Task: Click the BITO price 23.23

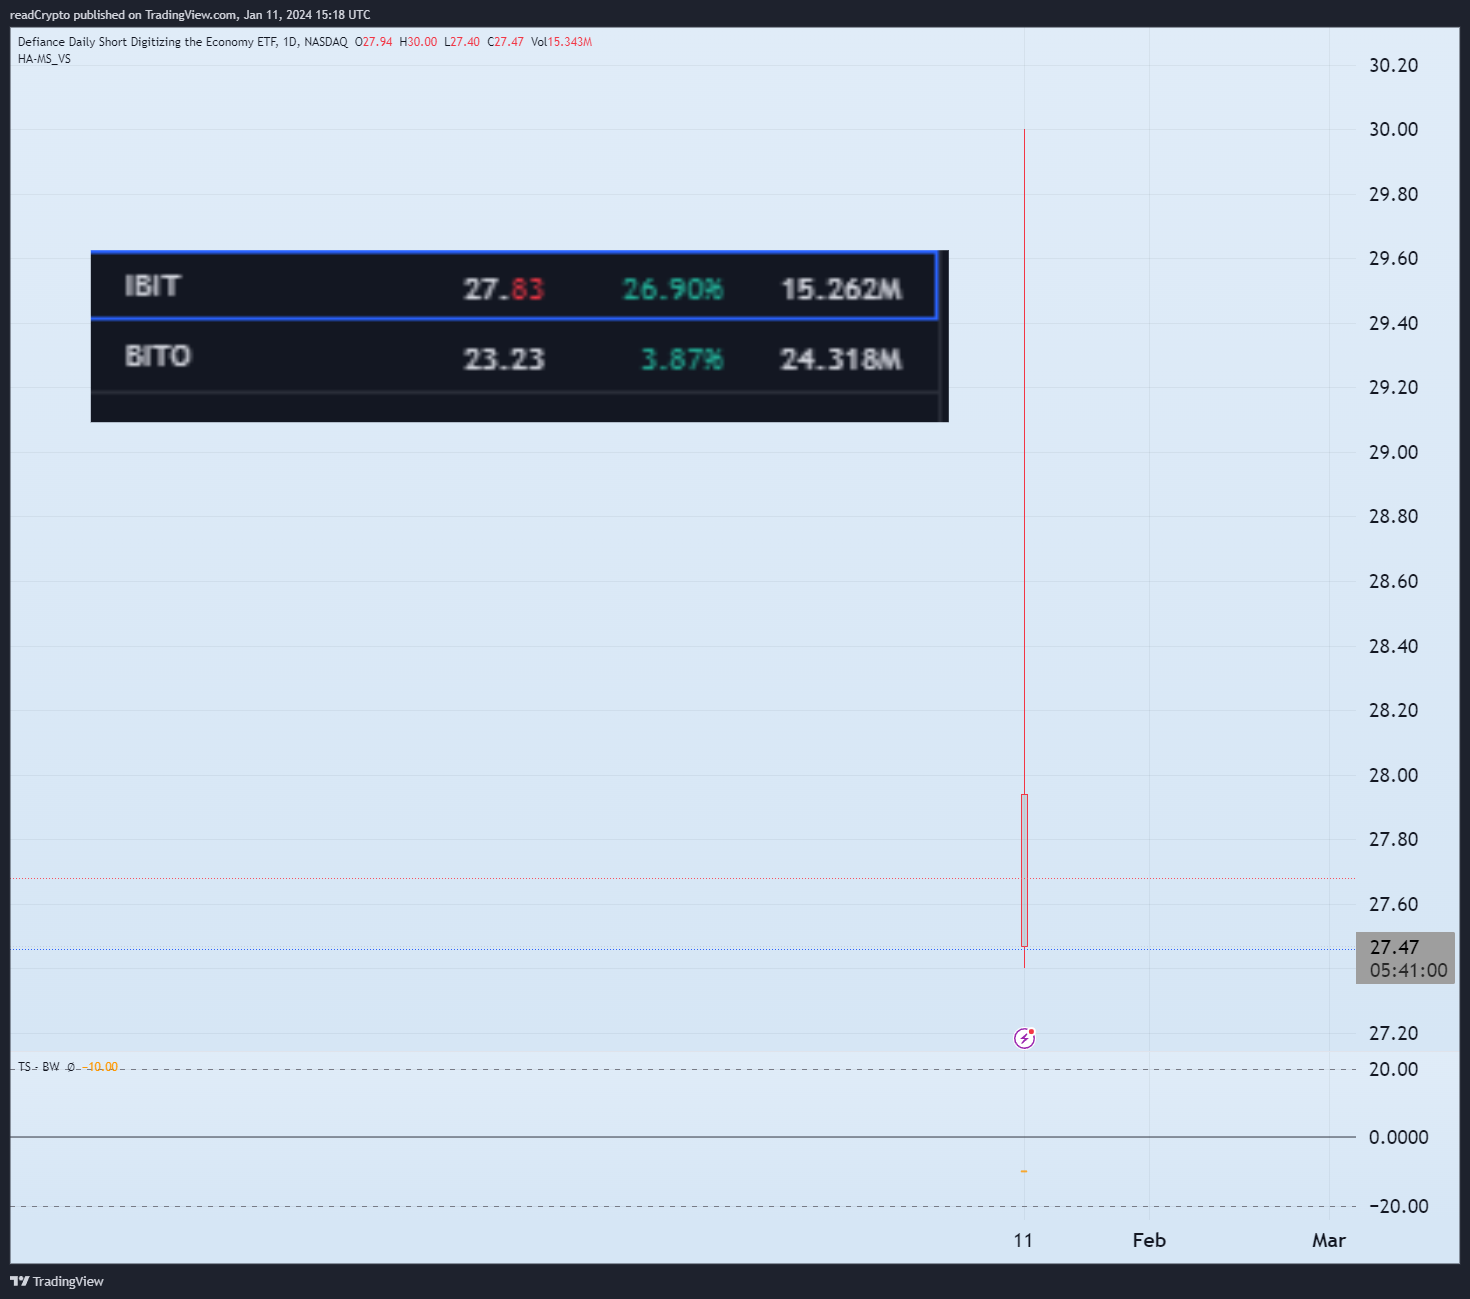Action: pyautogui.click(x=504, y=359)
